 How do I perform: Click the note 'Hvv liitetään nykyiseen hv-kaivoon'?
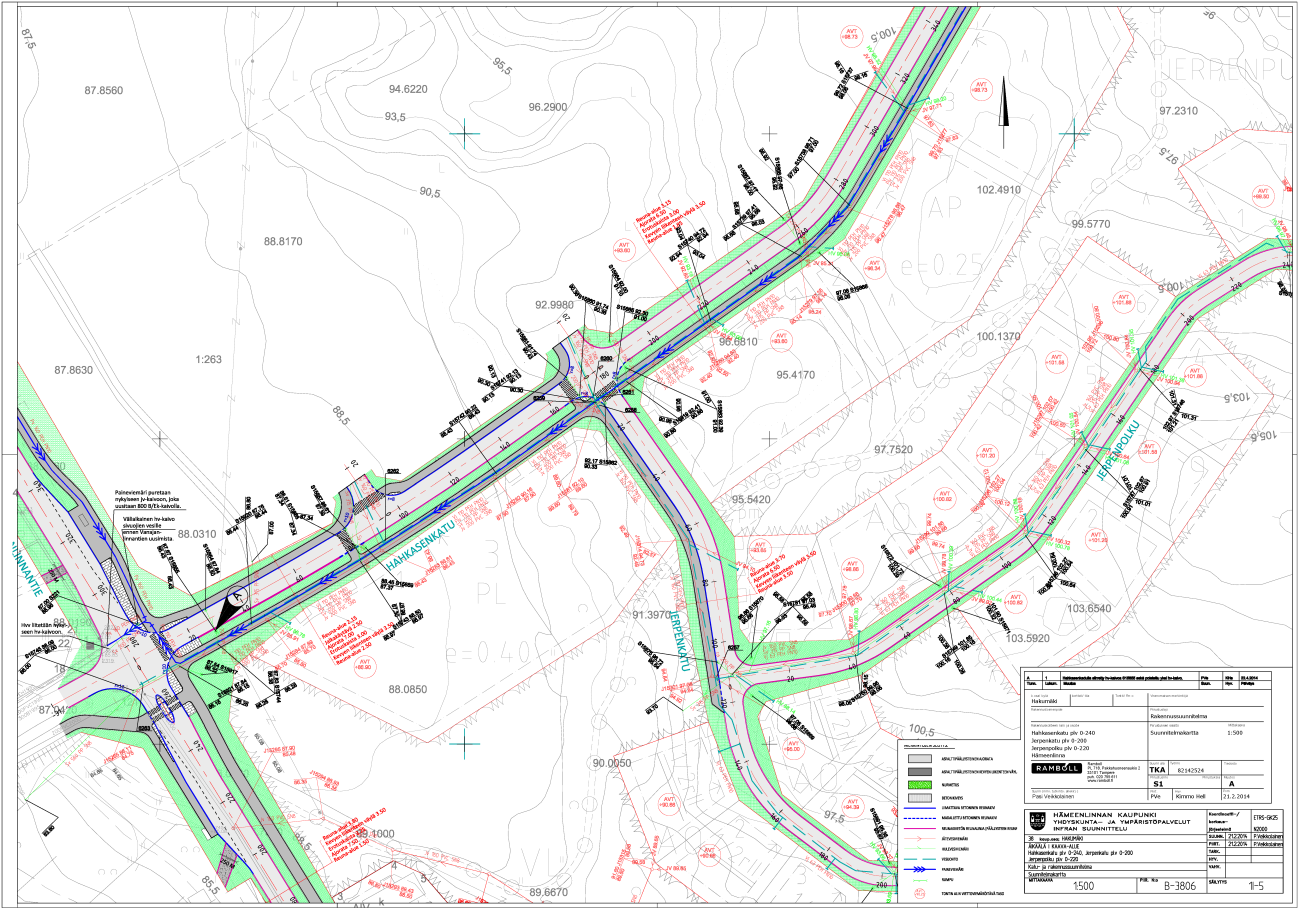pyautogui.click(x=41, y=630)
